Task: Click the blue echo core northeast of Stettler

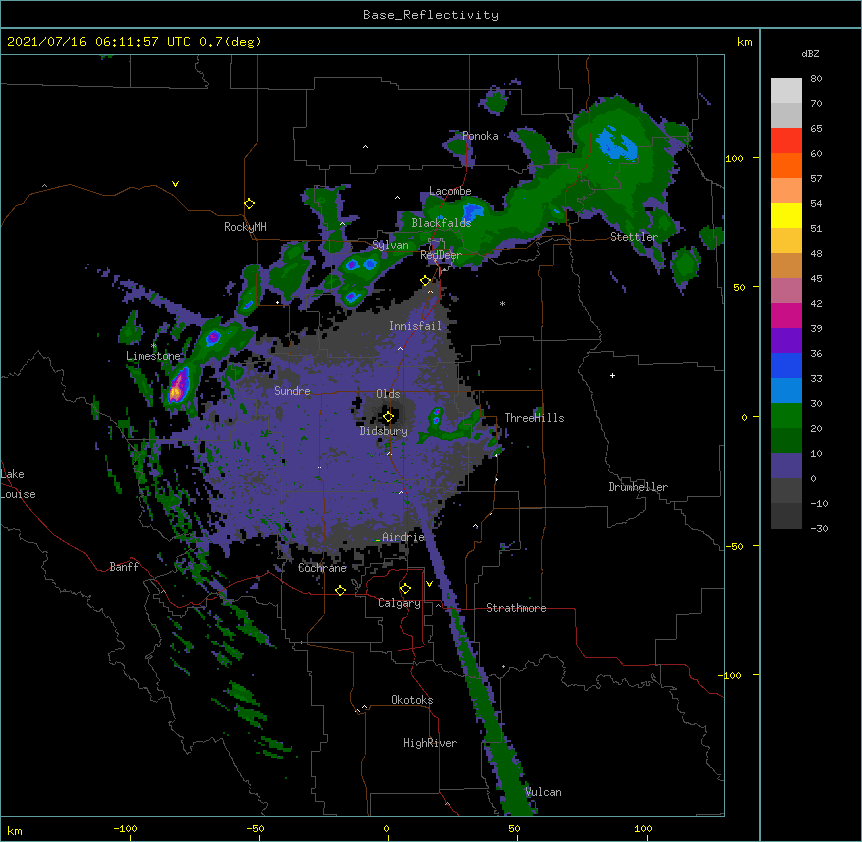Action: click(x=616, y=143)
